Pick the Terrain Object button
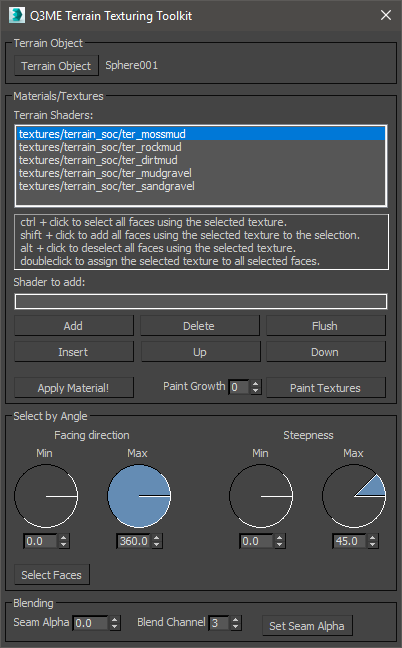402x648 pixels. click(x=56, y=66)
